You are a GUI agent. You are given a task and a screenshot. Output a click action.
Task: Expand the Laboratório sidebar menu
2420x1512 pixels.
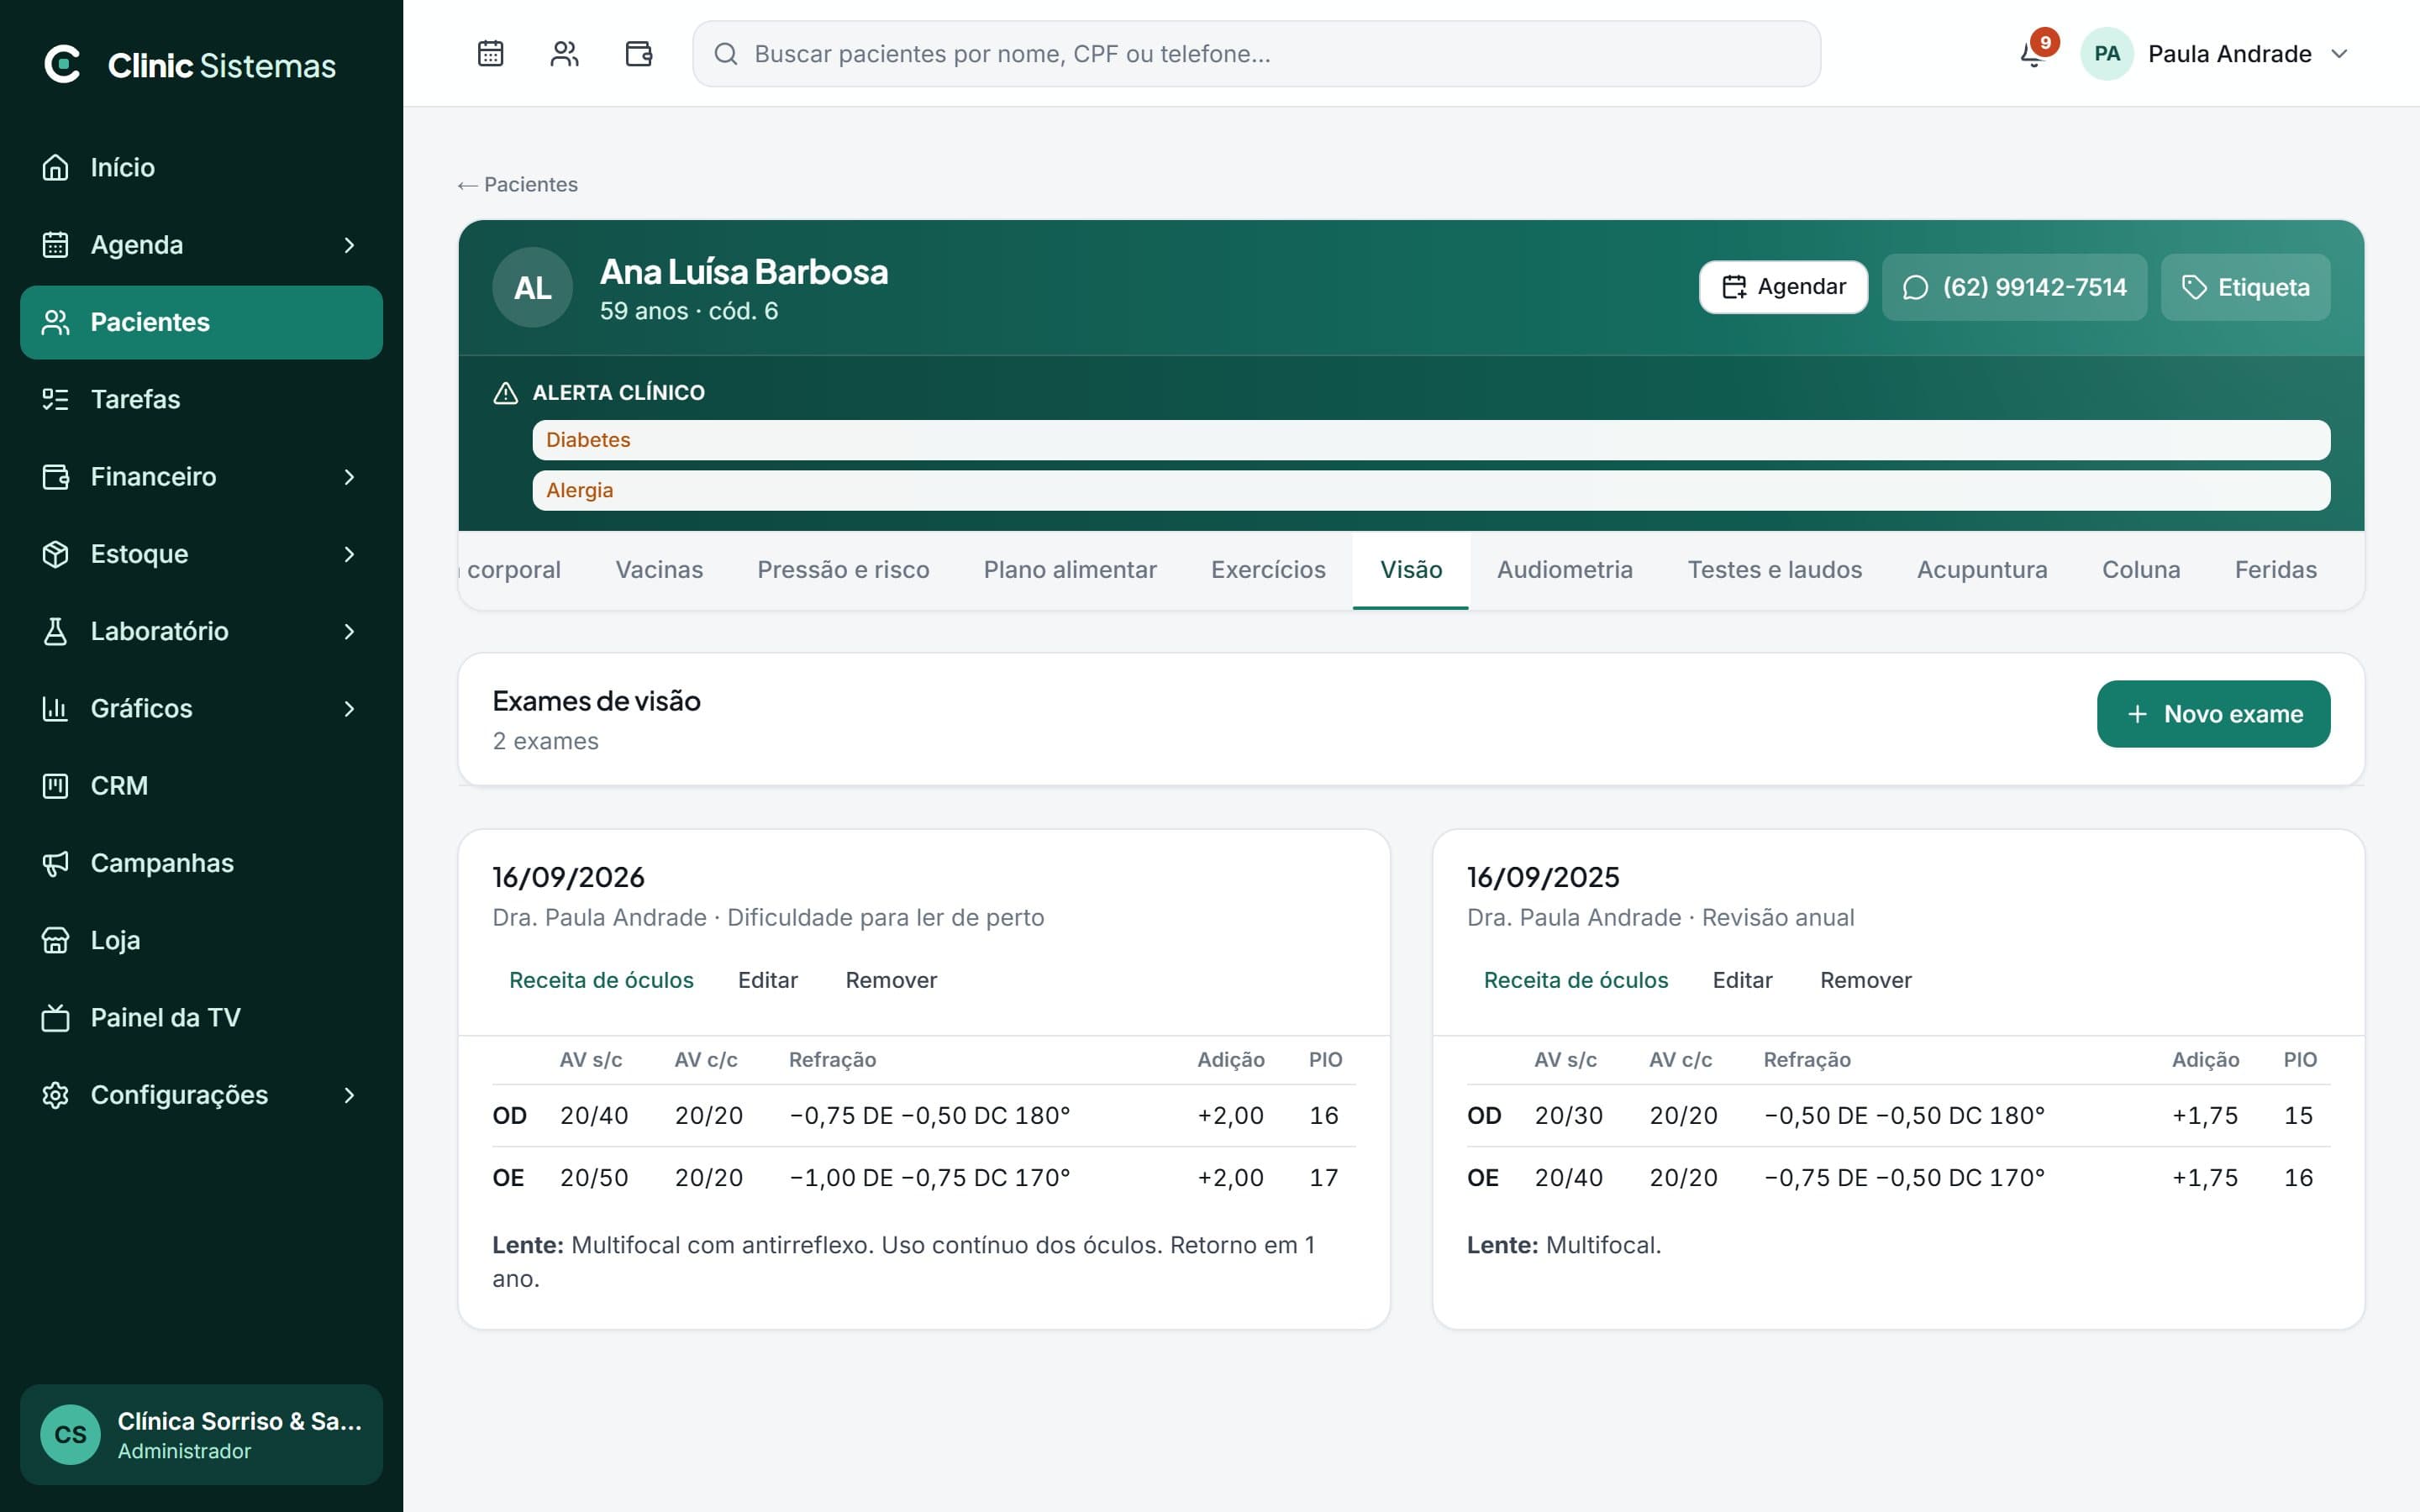click(x=201, y=631)
